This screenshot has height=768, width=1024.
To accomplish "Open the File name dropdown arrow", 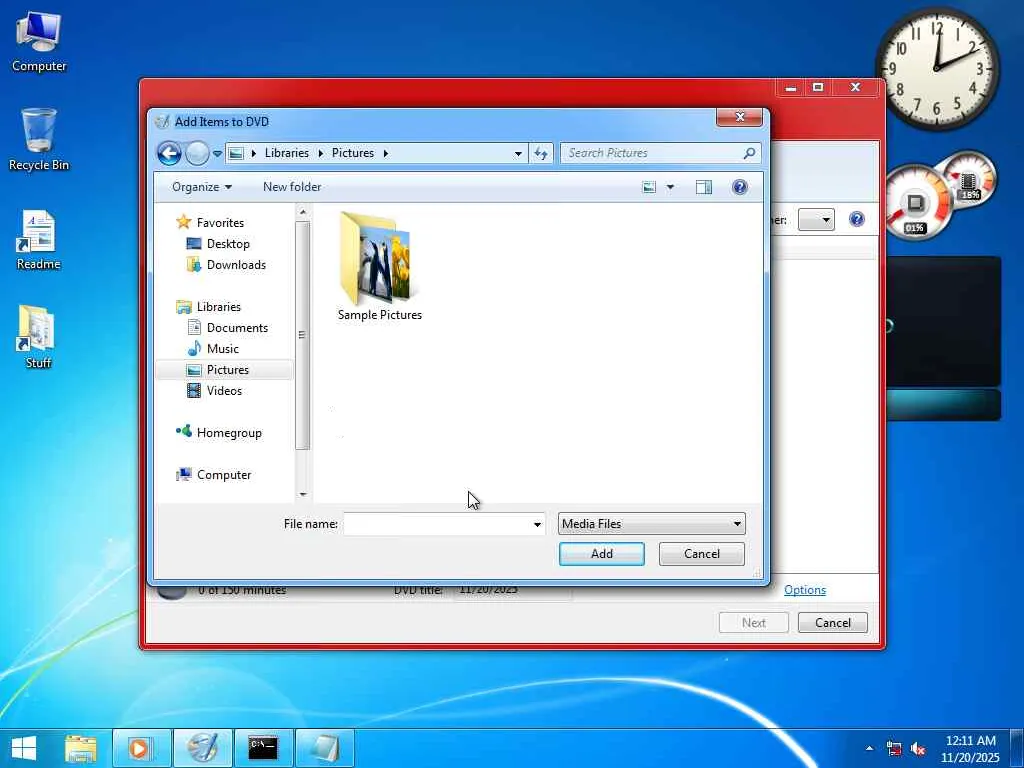I will [537, 524].
